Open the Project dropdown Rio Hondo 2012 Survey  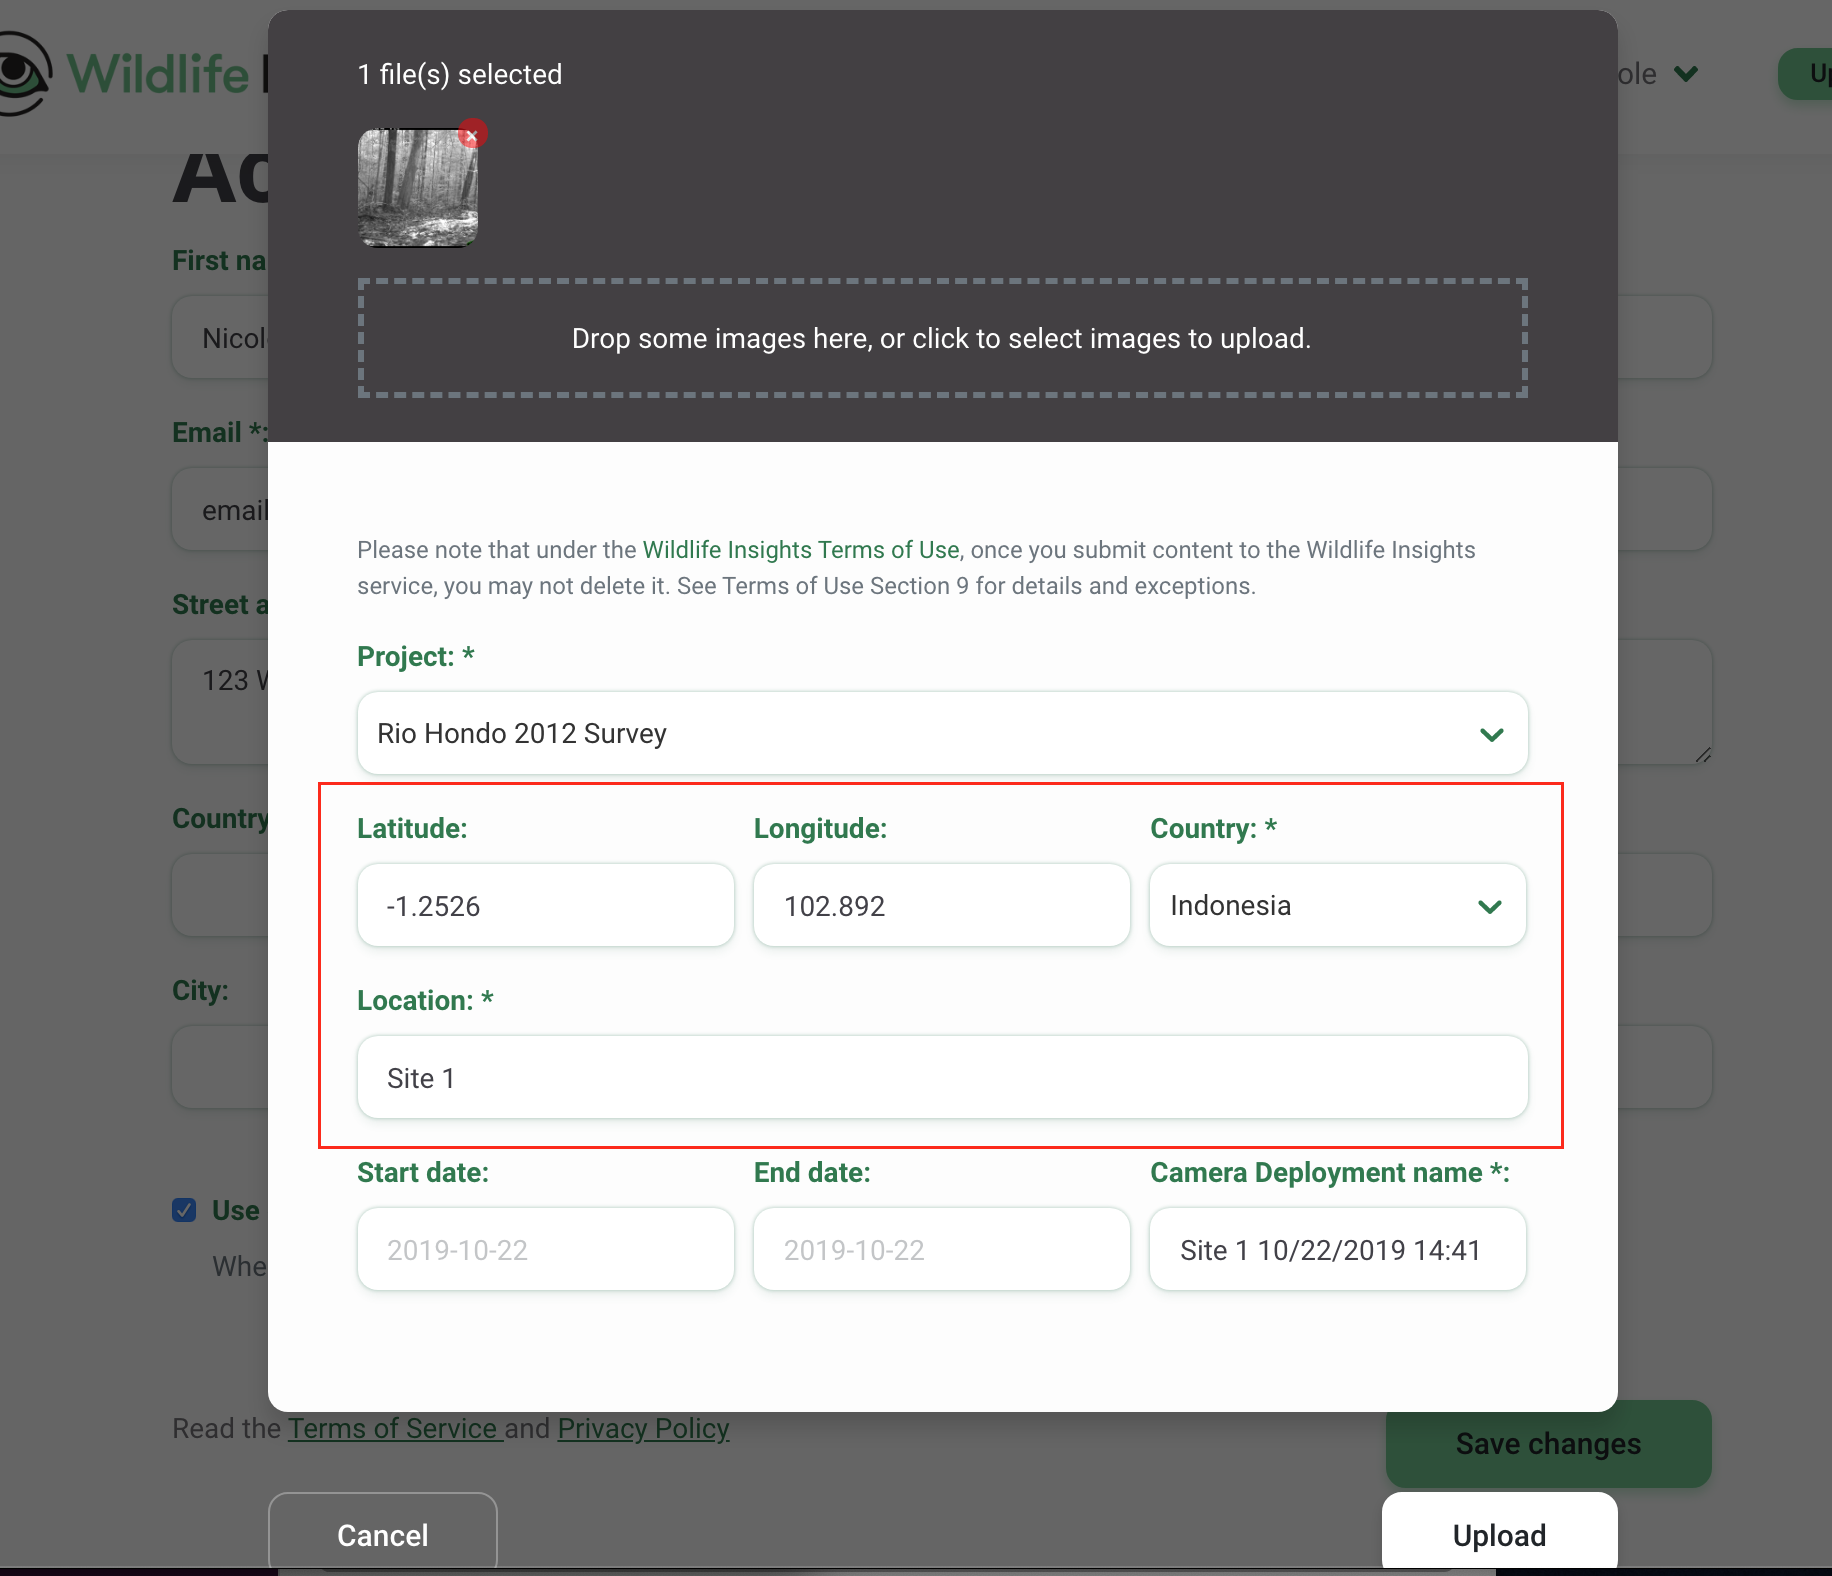(x=942, y=733)
